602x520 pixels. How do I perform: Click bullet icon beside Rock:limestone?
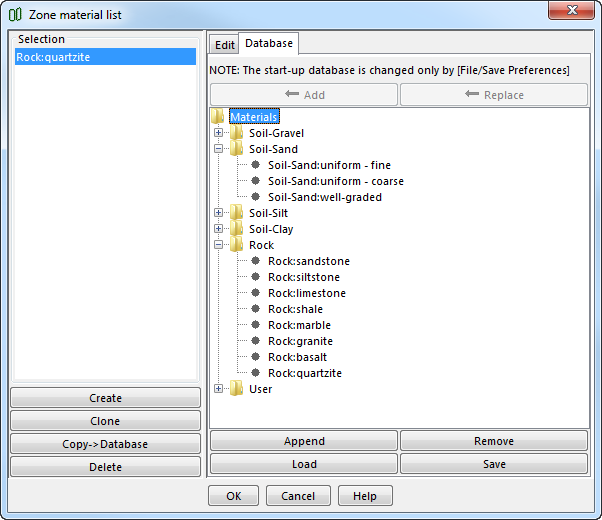pyautogui.click(x=255, y=293)
